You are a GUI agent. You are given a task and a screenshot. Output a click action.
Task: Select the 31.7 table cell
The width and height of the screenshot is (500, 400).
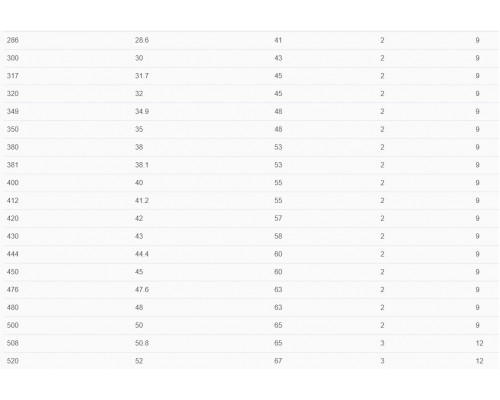point(142,76)
